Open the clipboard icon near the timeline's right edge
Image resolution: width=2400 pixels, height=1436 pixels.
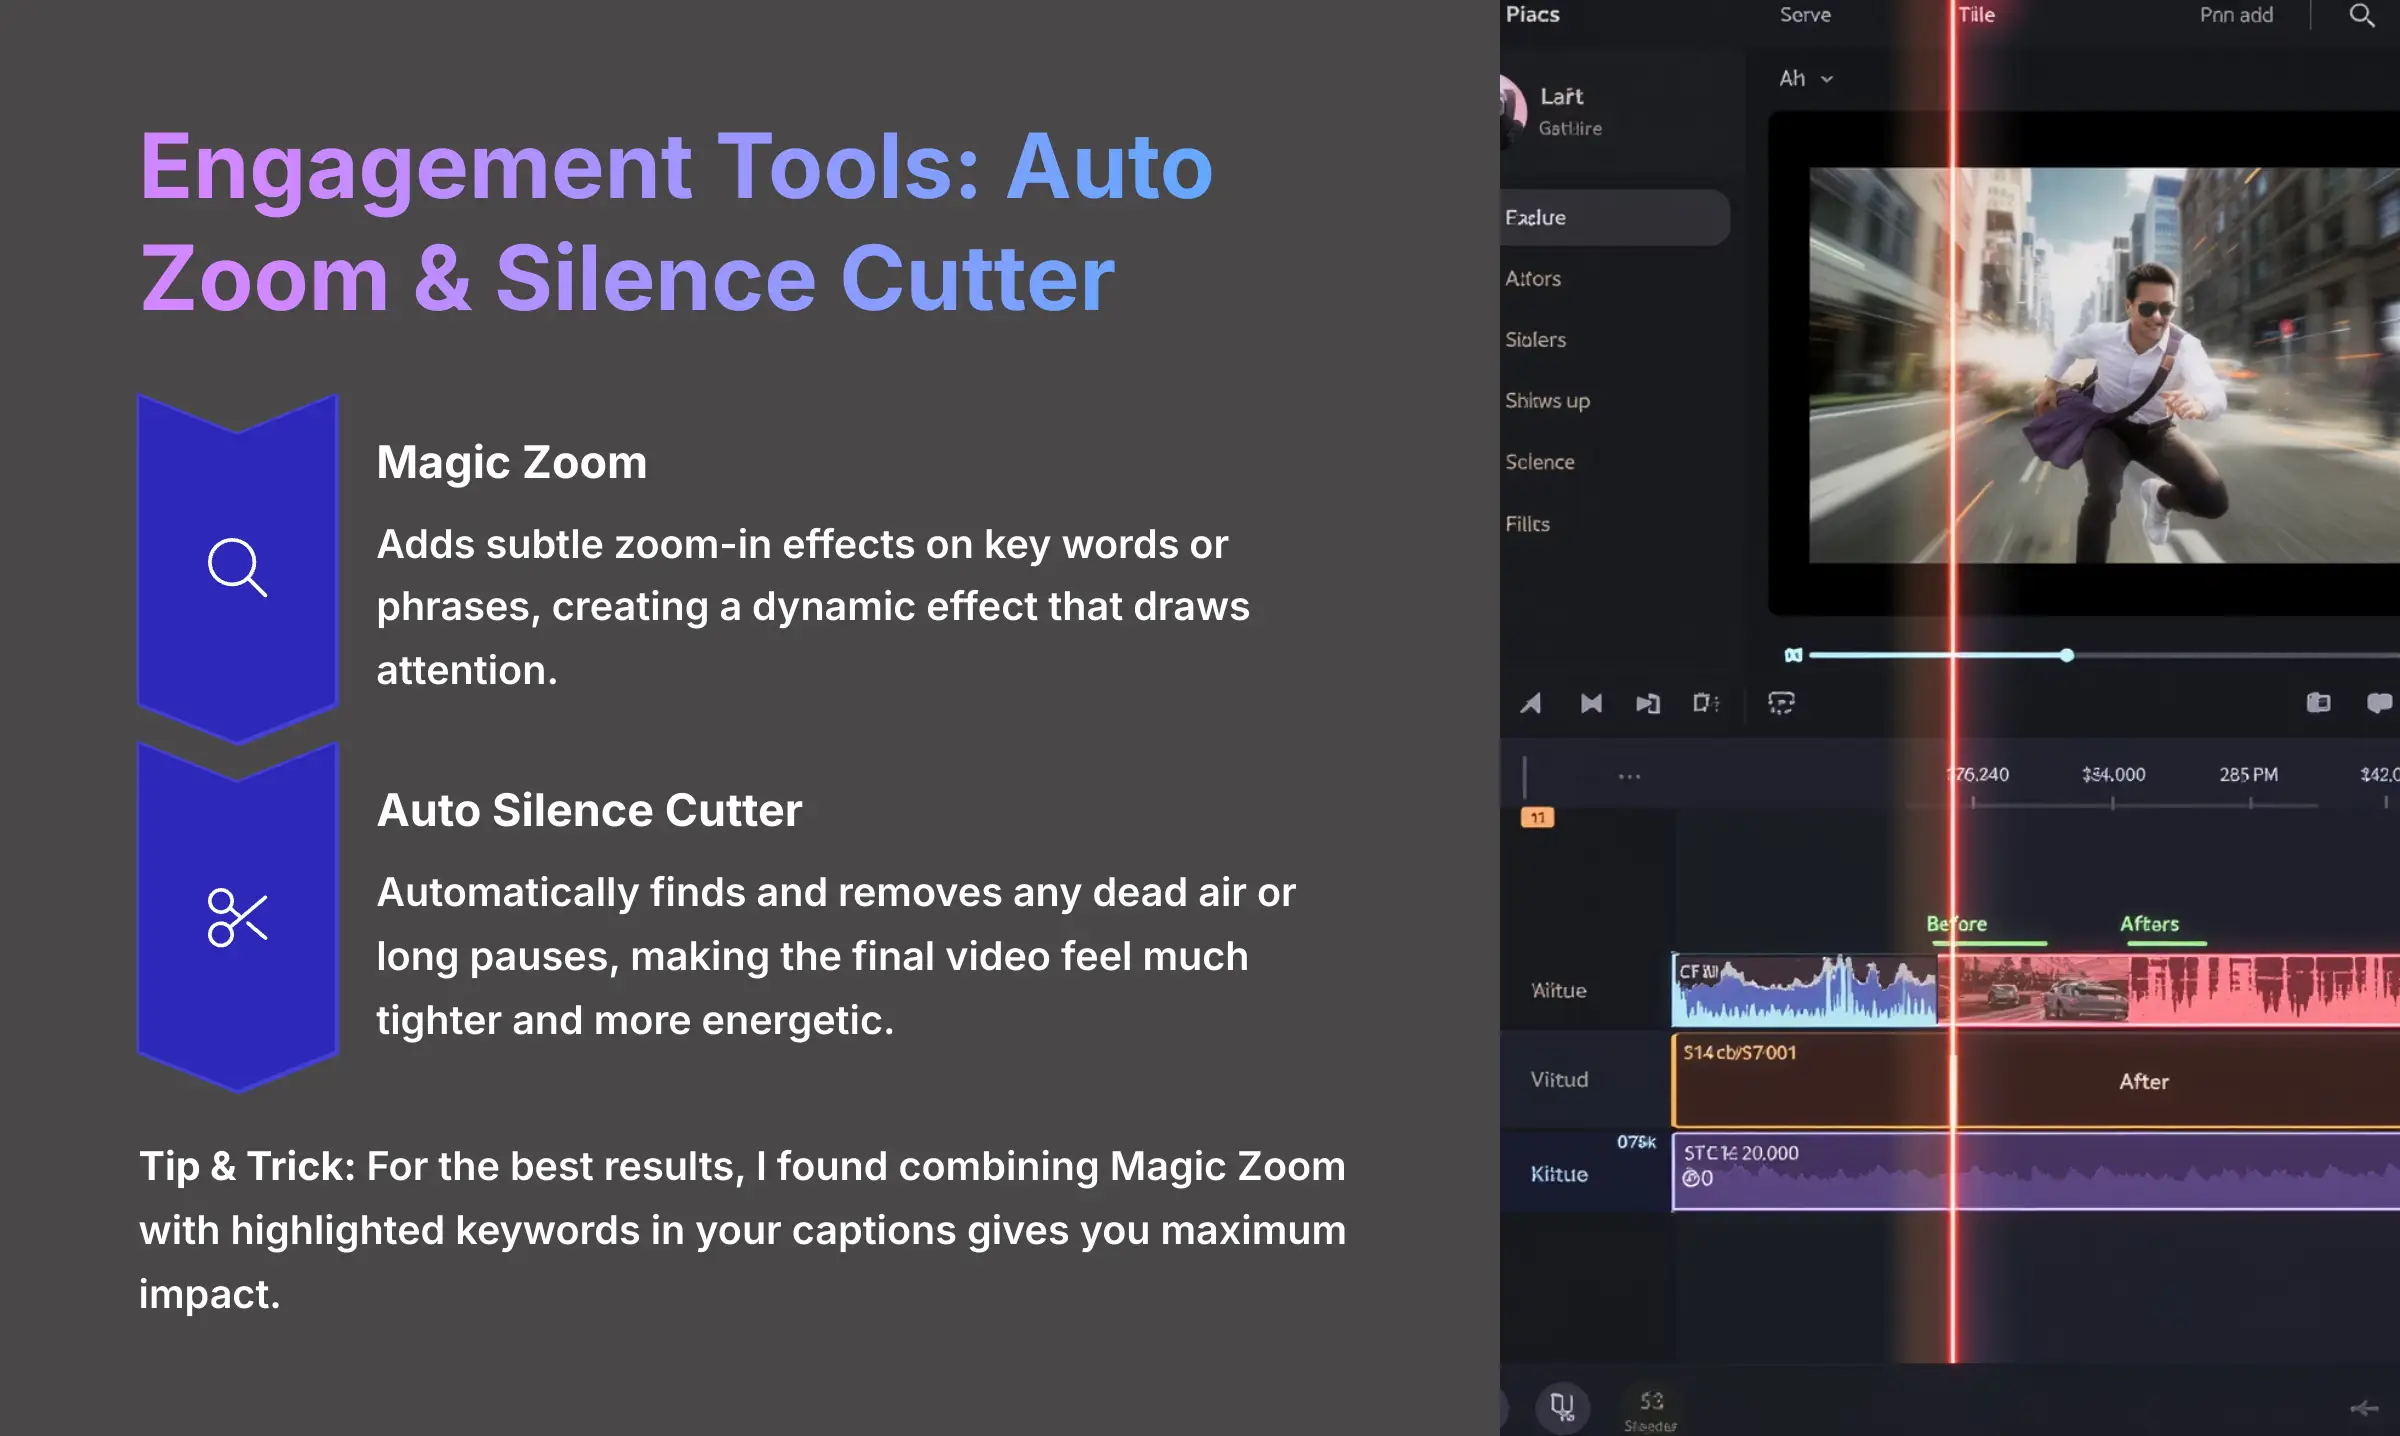tap(2318, 702)
